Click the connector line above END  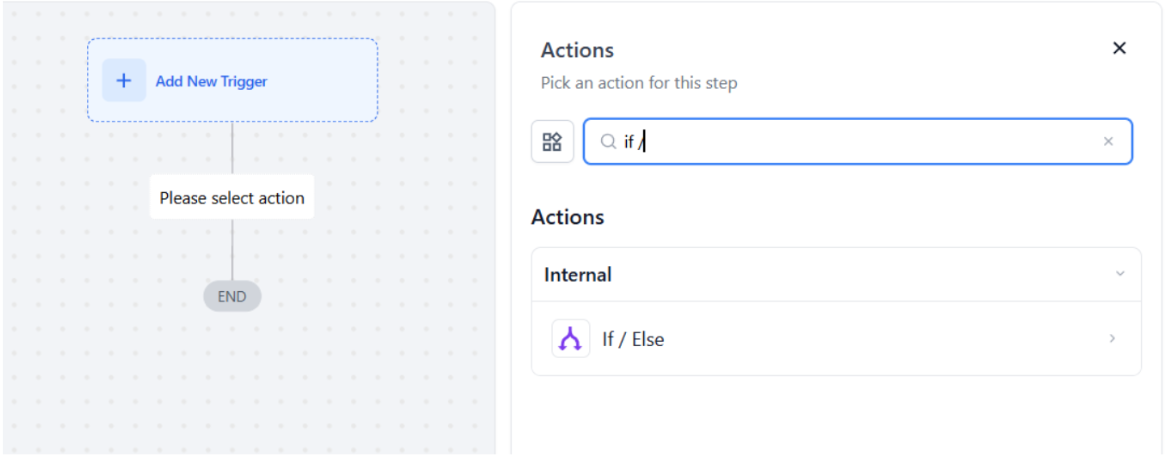point(232,250)
